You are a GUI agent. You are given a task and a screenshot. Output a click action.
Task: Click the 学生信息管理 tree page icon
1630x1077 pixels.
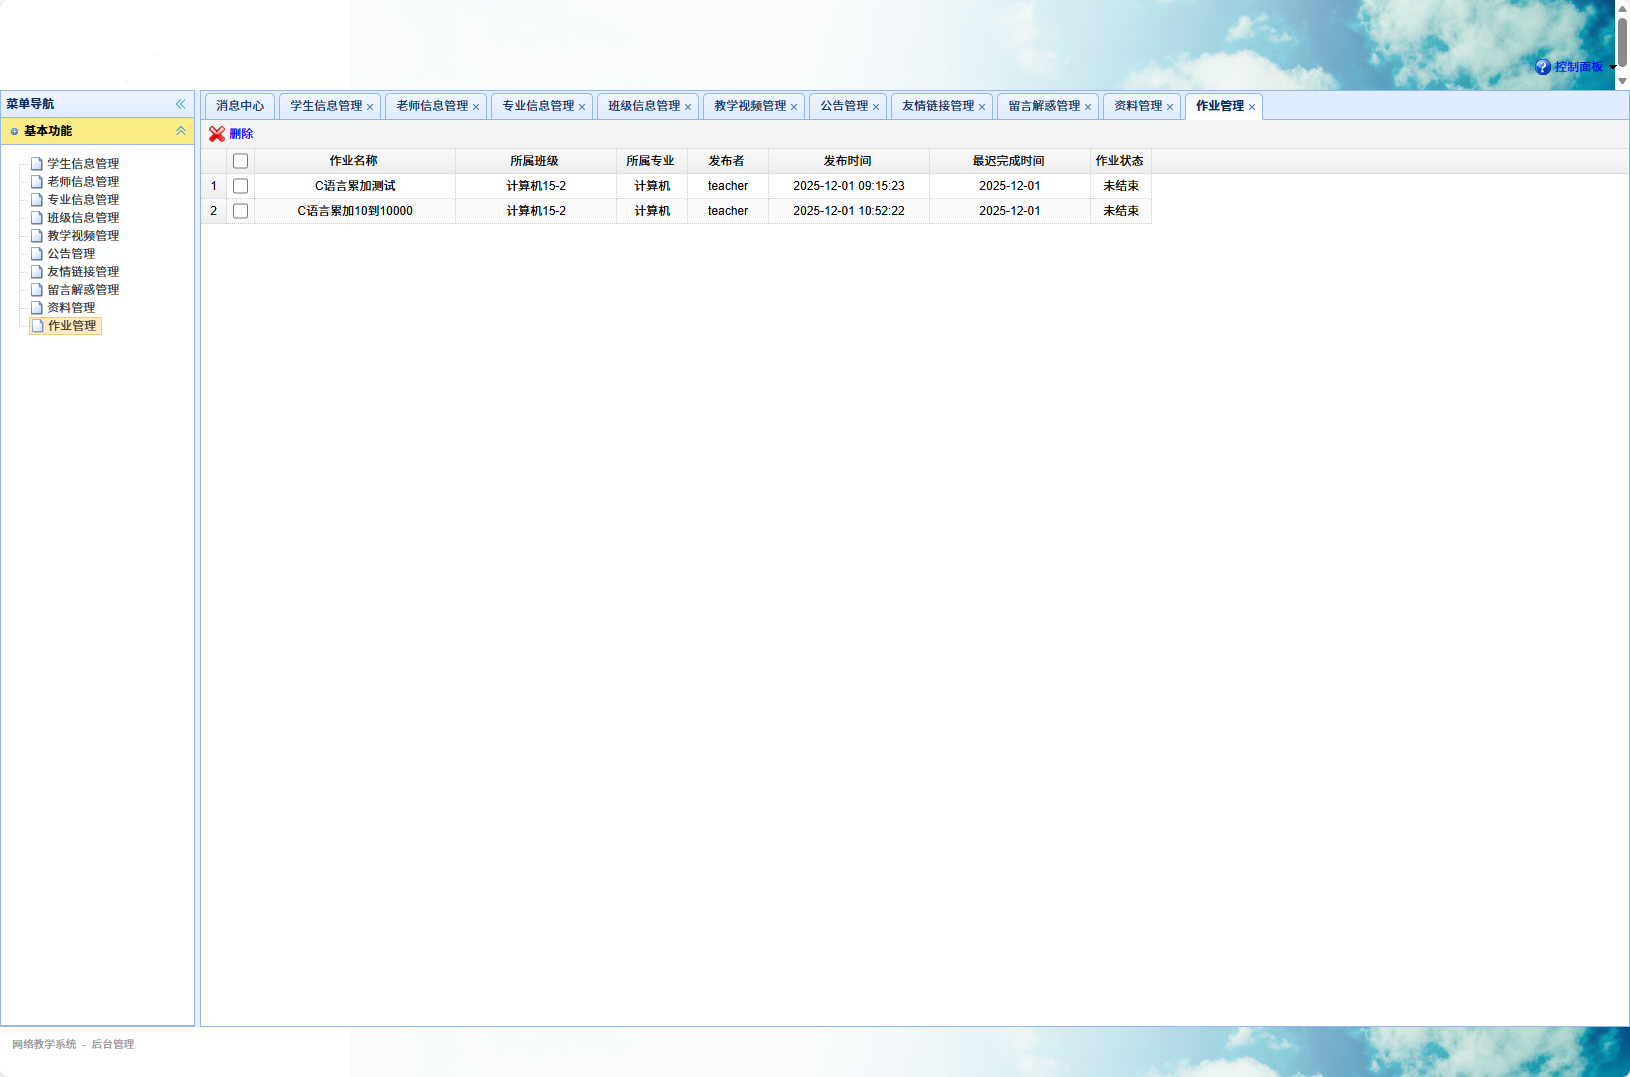(x=37, y=164)
